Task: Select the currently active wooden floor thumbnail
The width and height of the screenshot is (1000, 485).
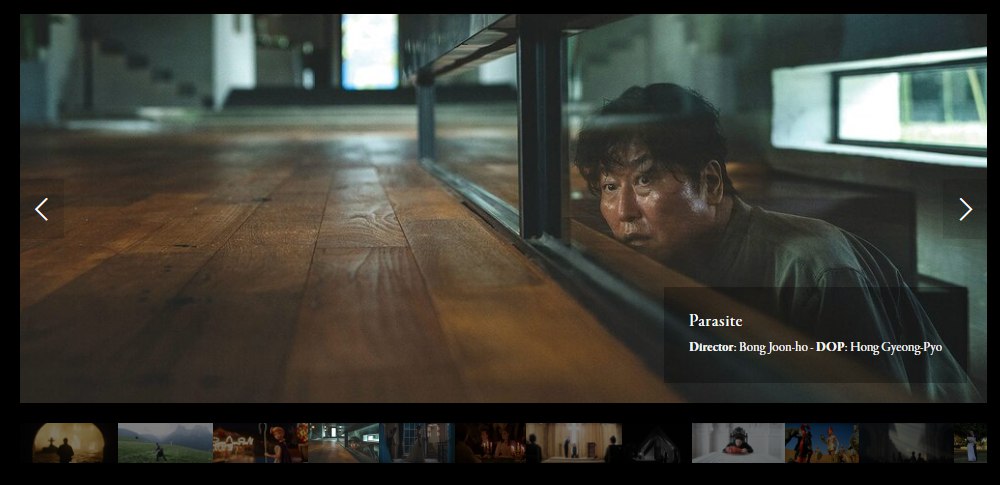Action: click(x=344, y=443)
